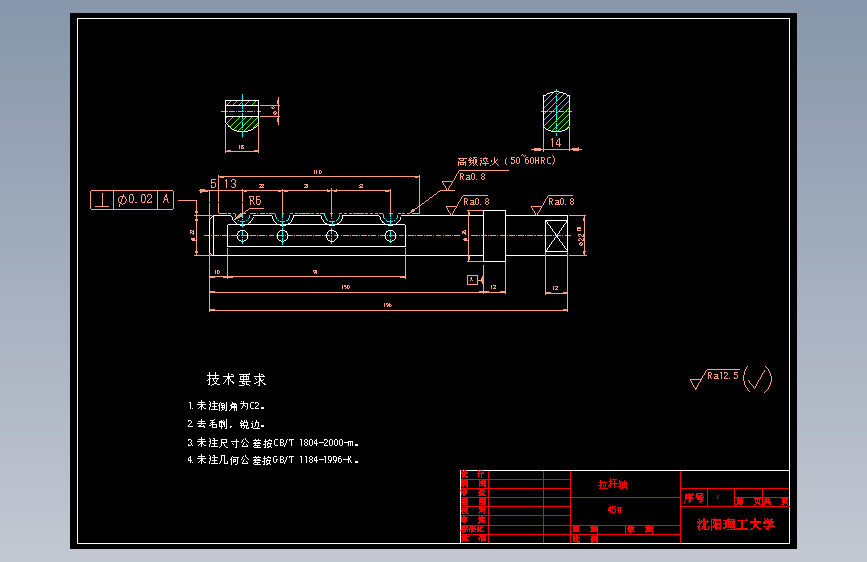The image size is (867, 562).
Task: Select the 110 overall groove dimension
Action: pyautogui.click(x=317, y=172)
